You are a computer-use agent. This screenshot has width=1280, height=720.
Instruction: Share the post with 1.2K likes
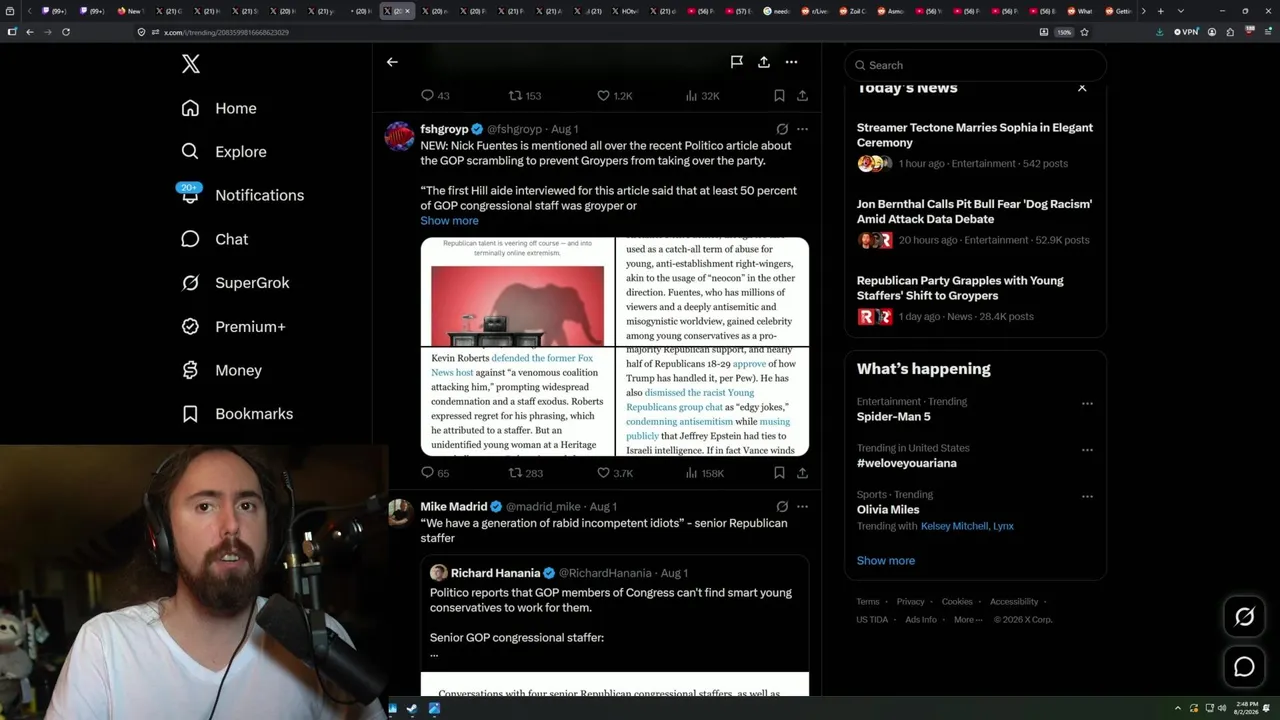pos(802,96)
